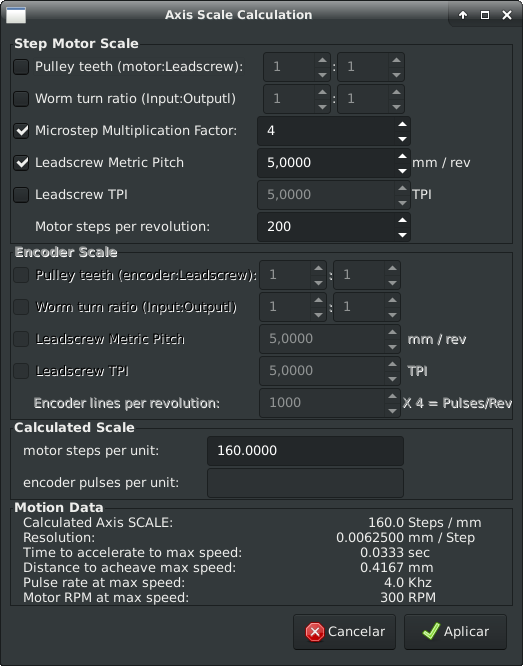Click the window menu icon in title bar
The height and width of the screenshot is (666, 523).
pyautogui.click(x=16, y=15)
